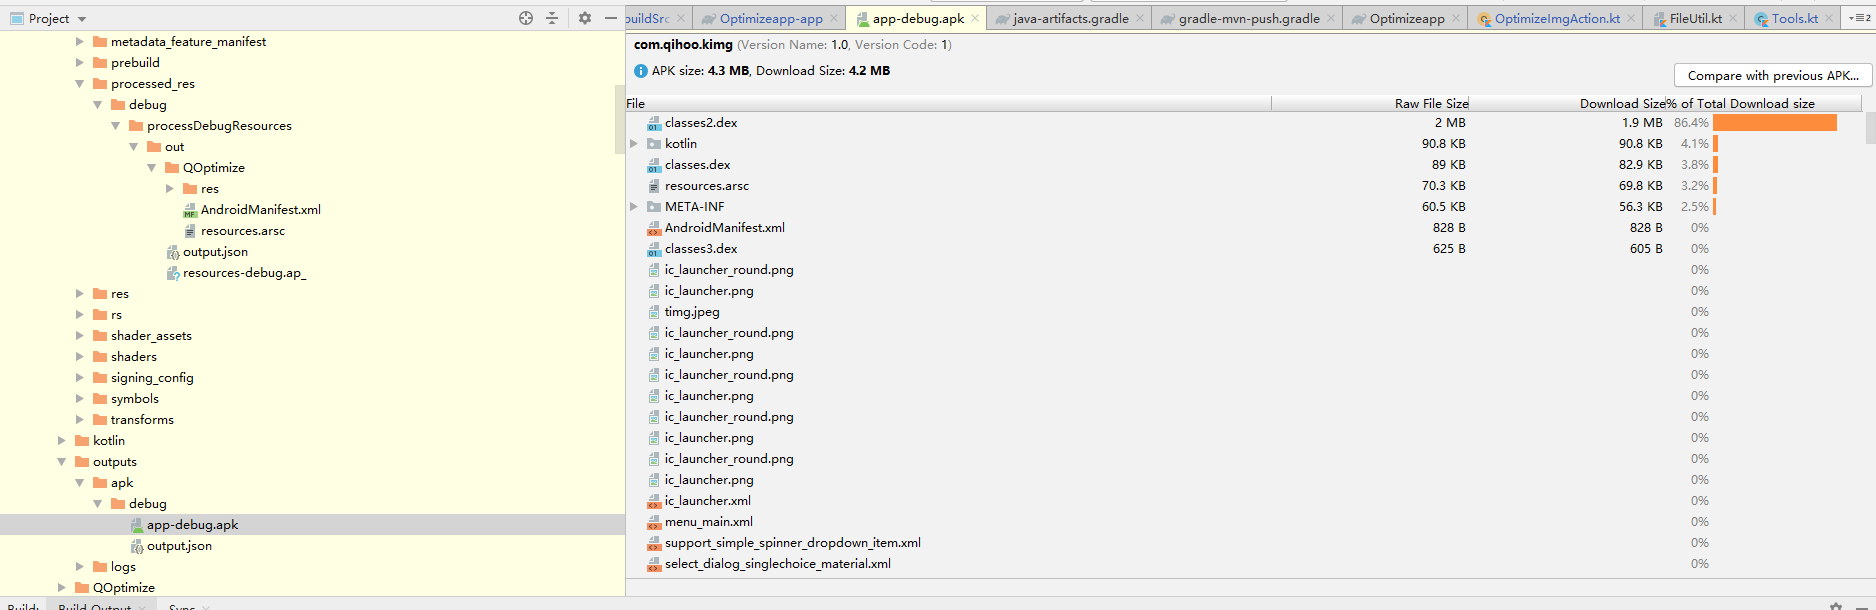Select the QOptimize root folder row
1876x610 pixels.
(x=312, y=588)
